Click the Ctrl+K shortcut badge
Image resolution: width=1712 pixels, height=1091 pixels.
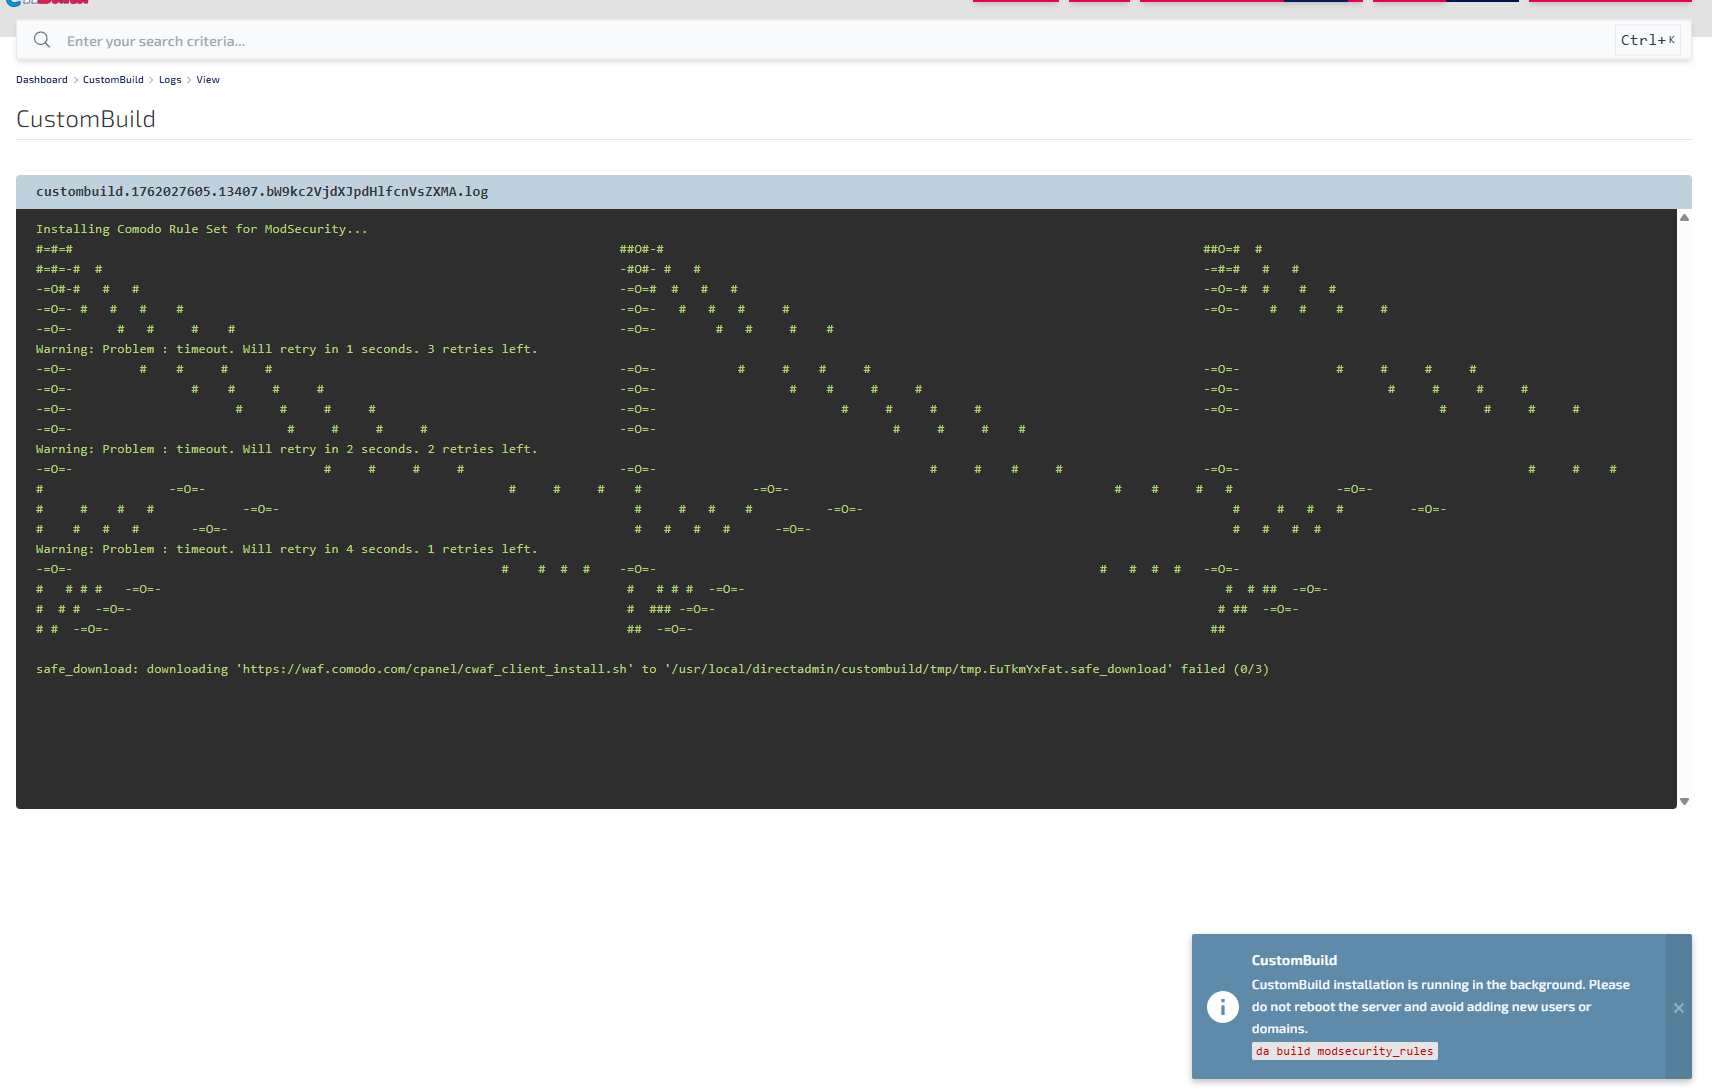coord(1647,40)
